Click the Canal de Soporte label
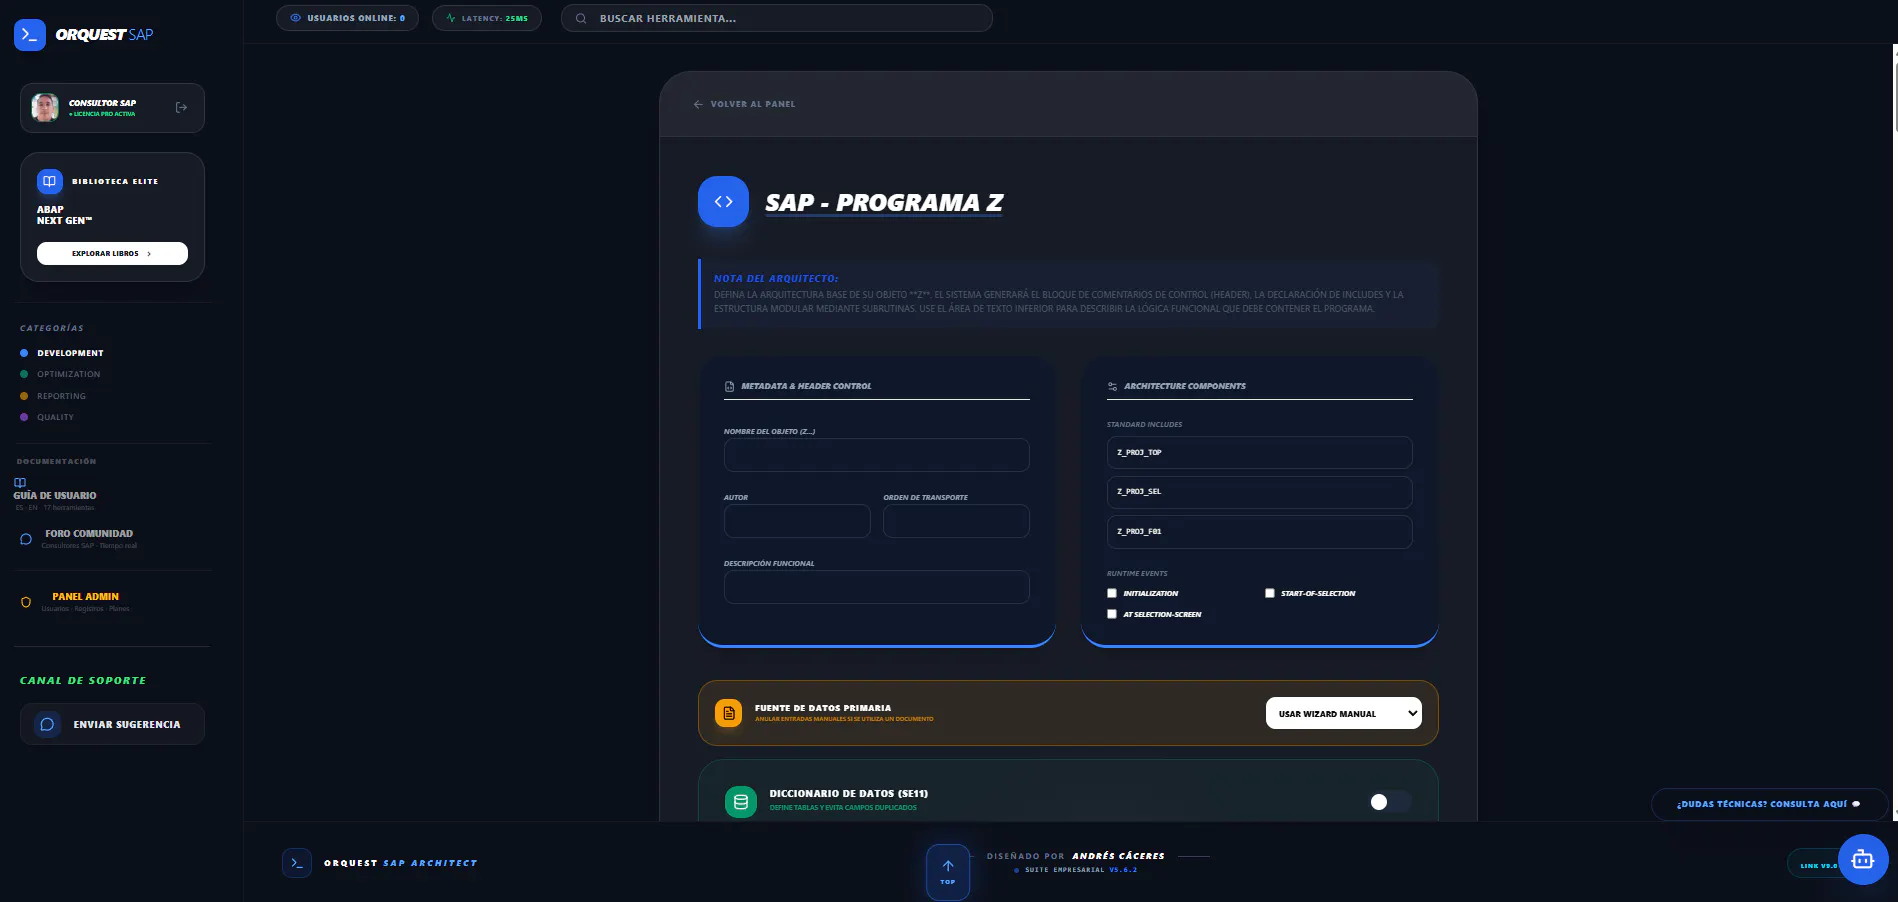 tap(83, 680)
